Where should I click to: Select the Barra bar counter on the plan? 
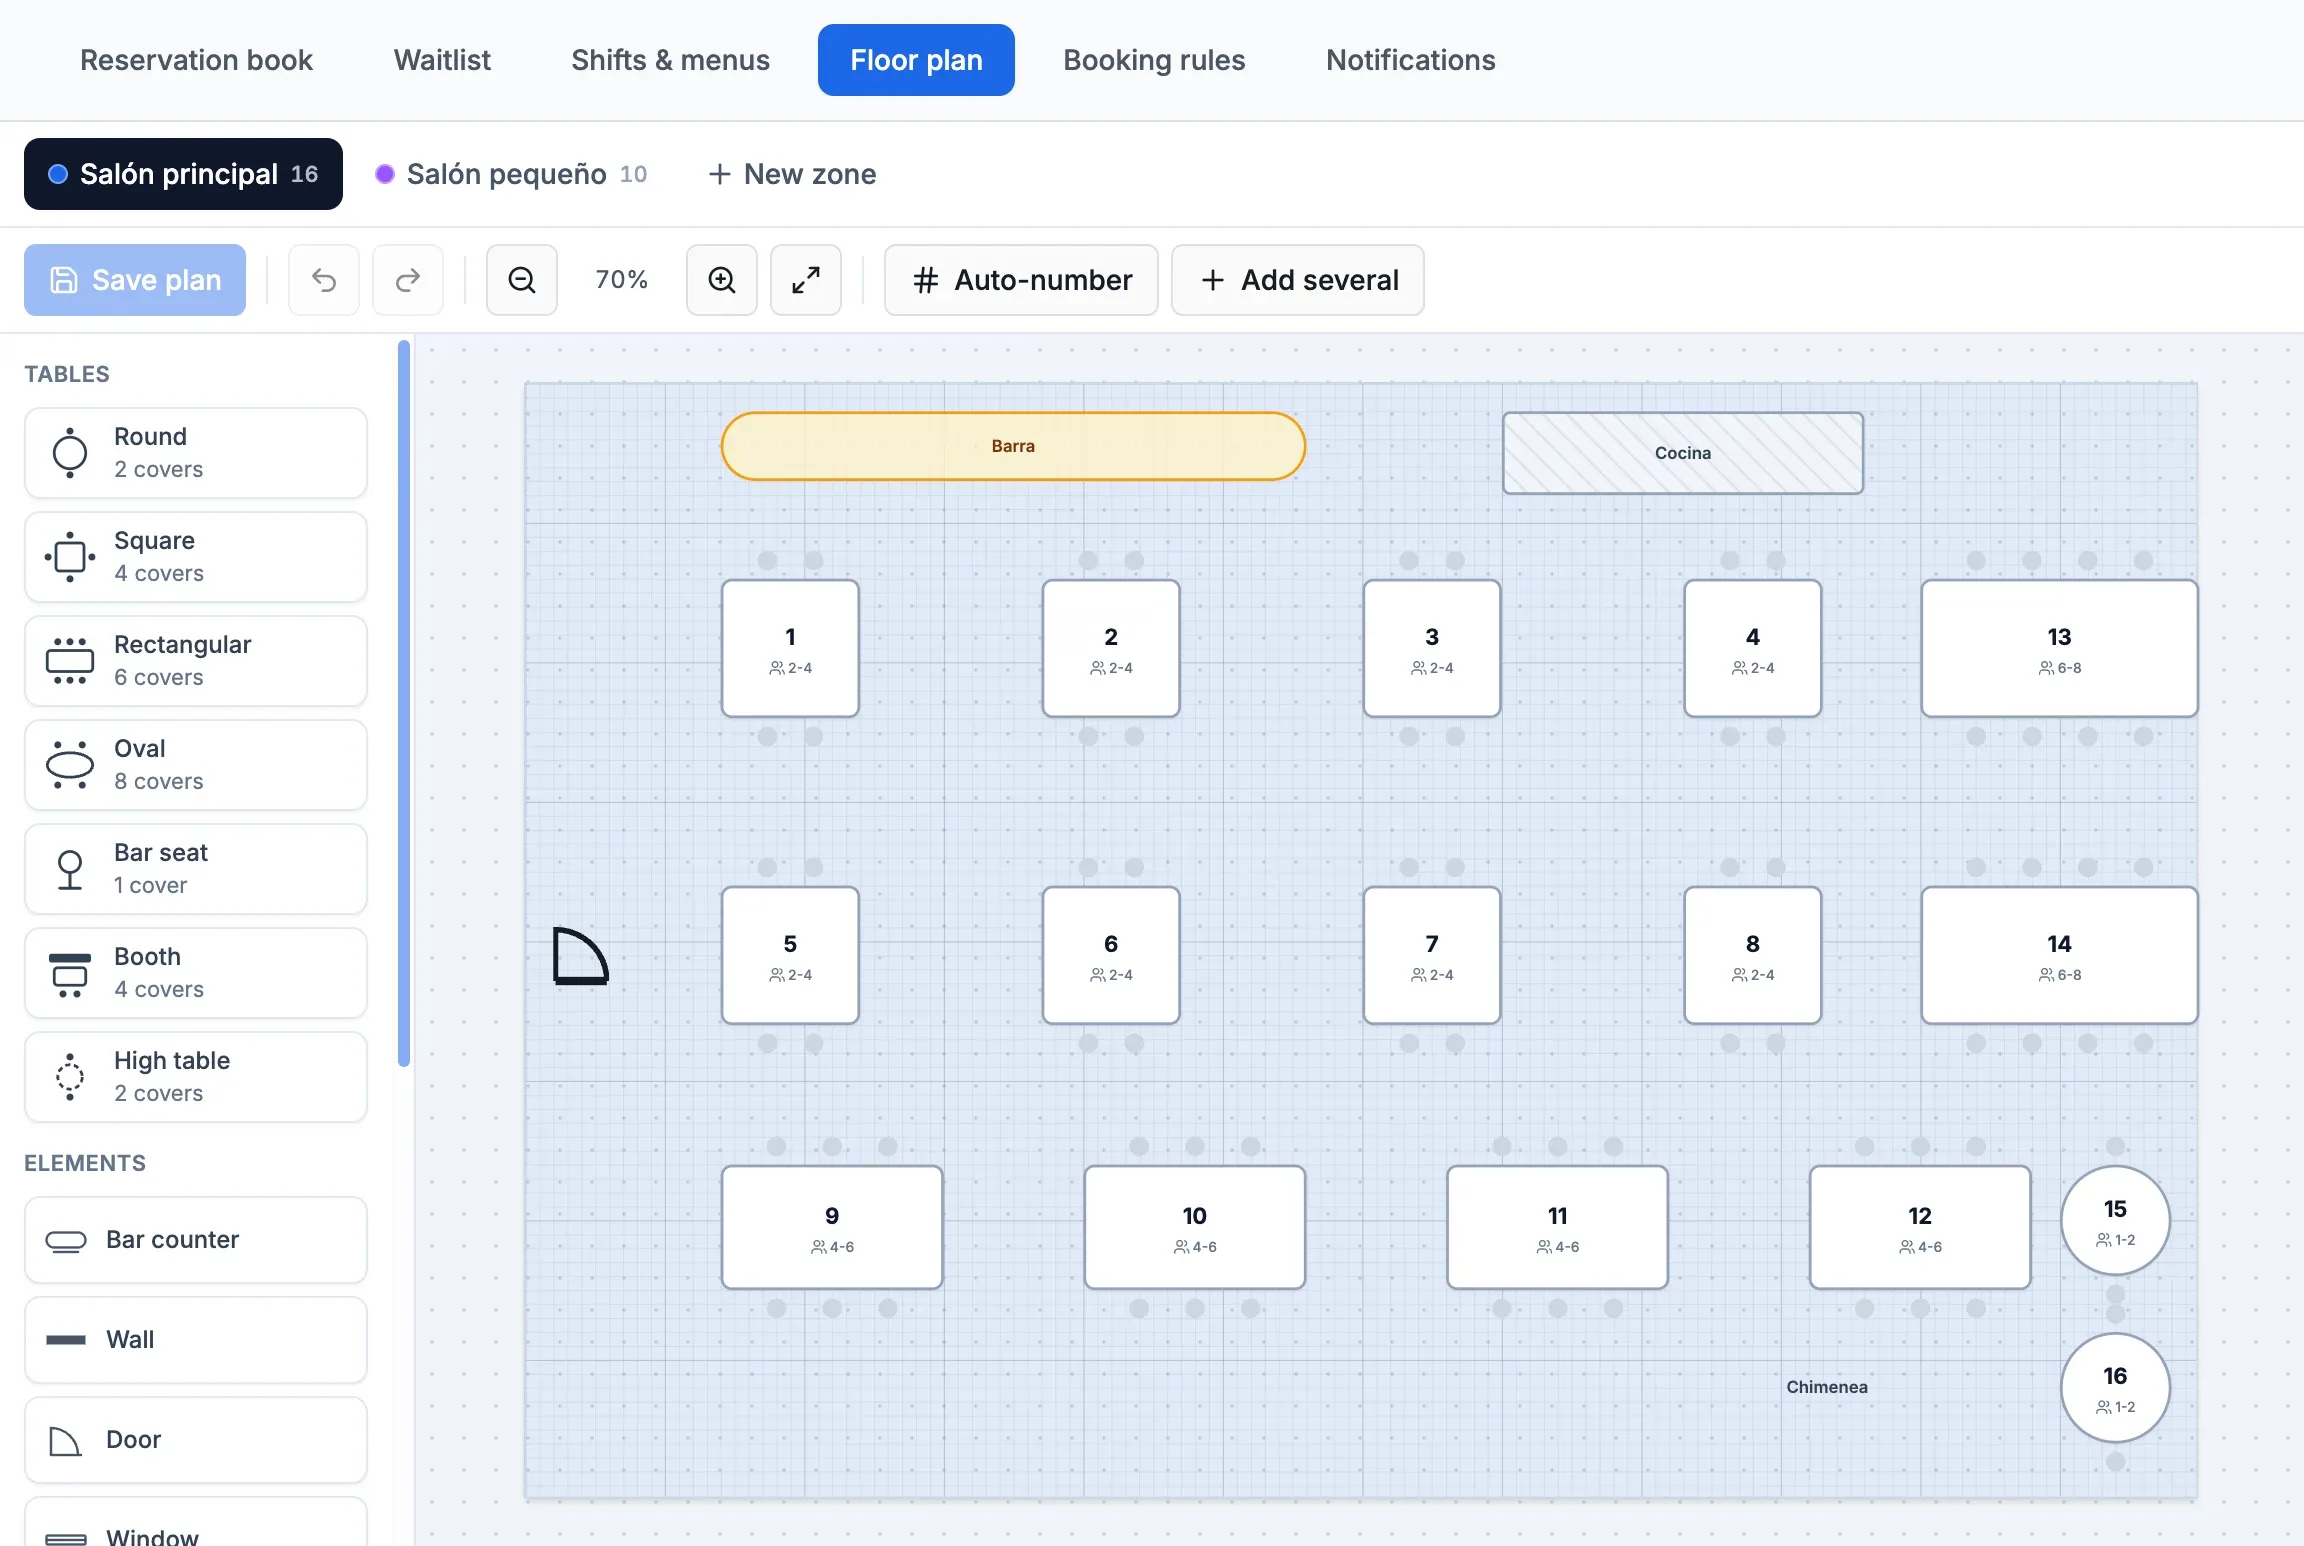coord(1013,446)
